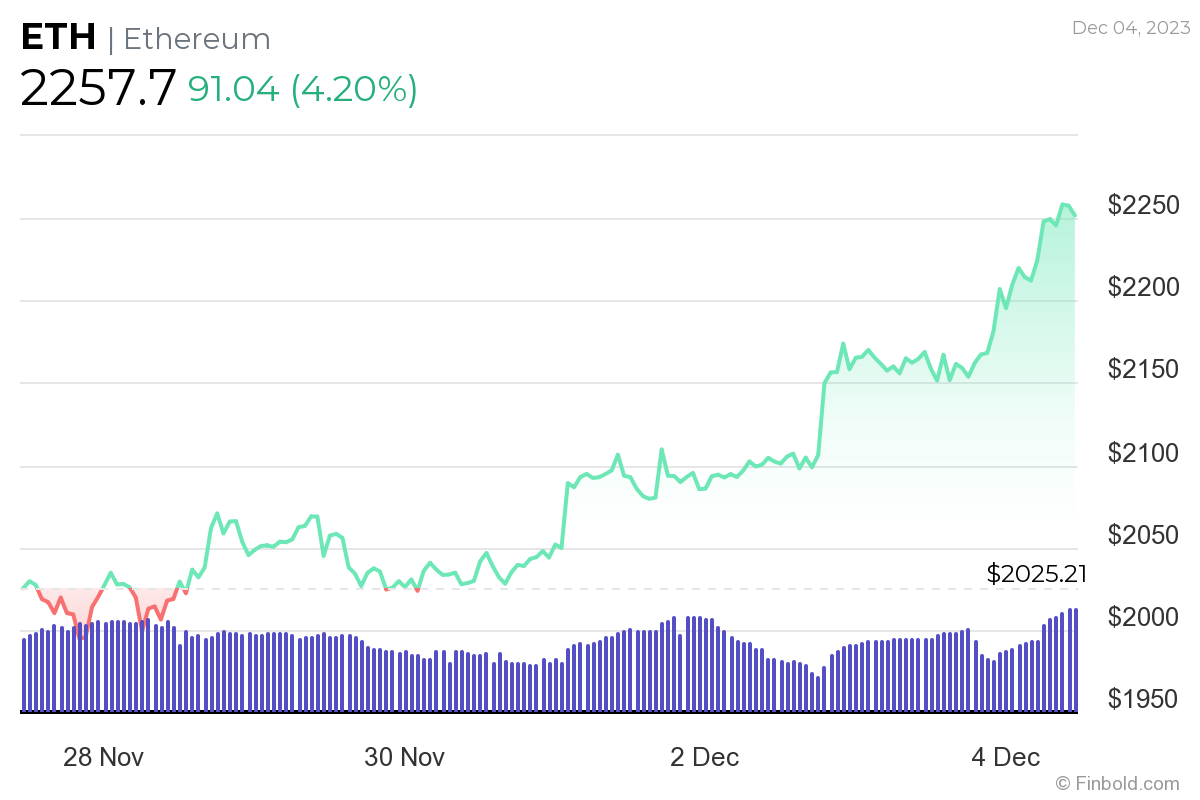
Task: Click the $2025.21 price reference label
Action: (1036, 574)
